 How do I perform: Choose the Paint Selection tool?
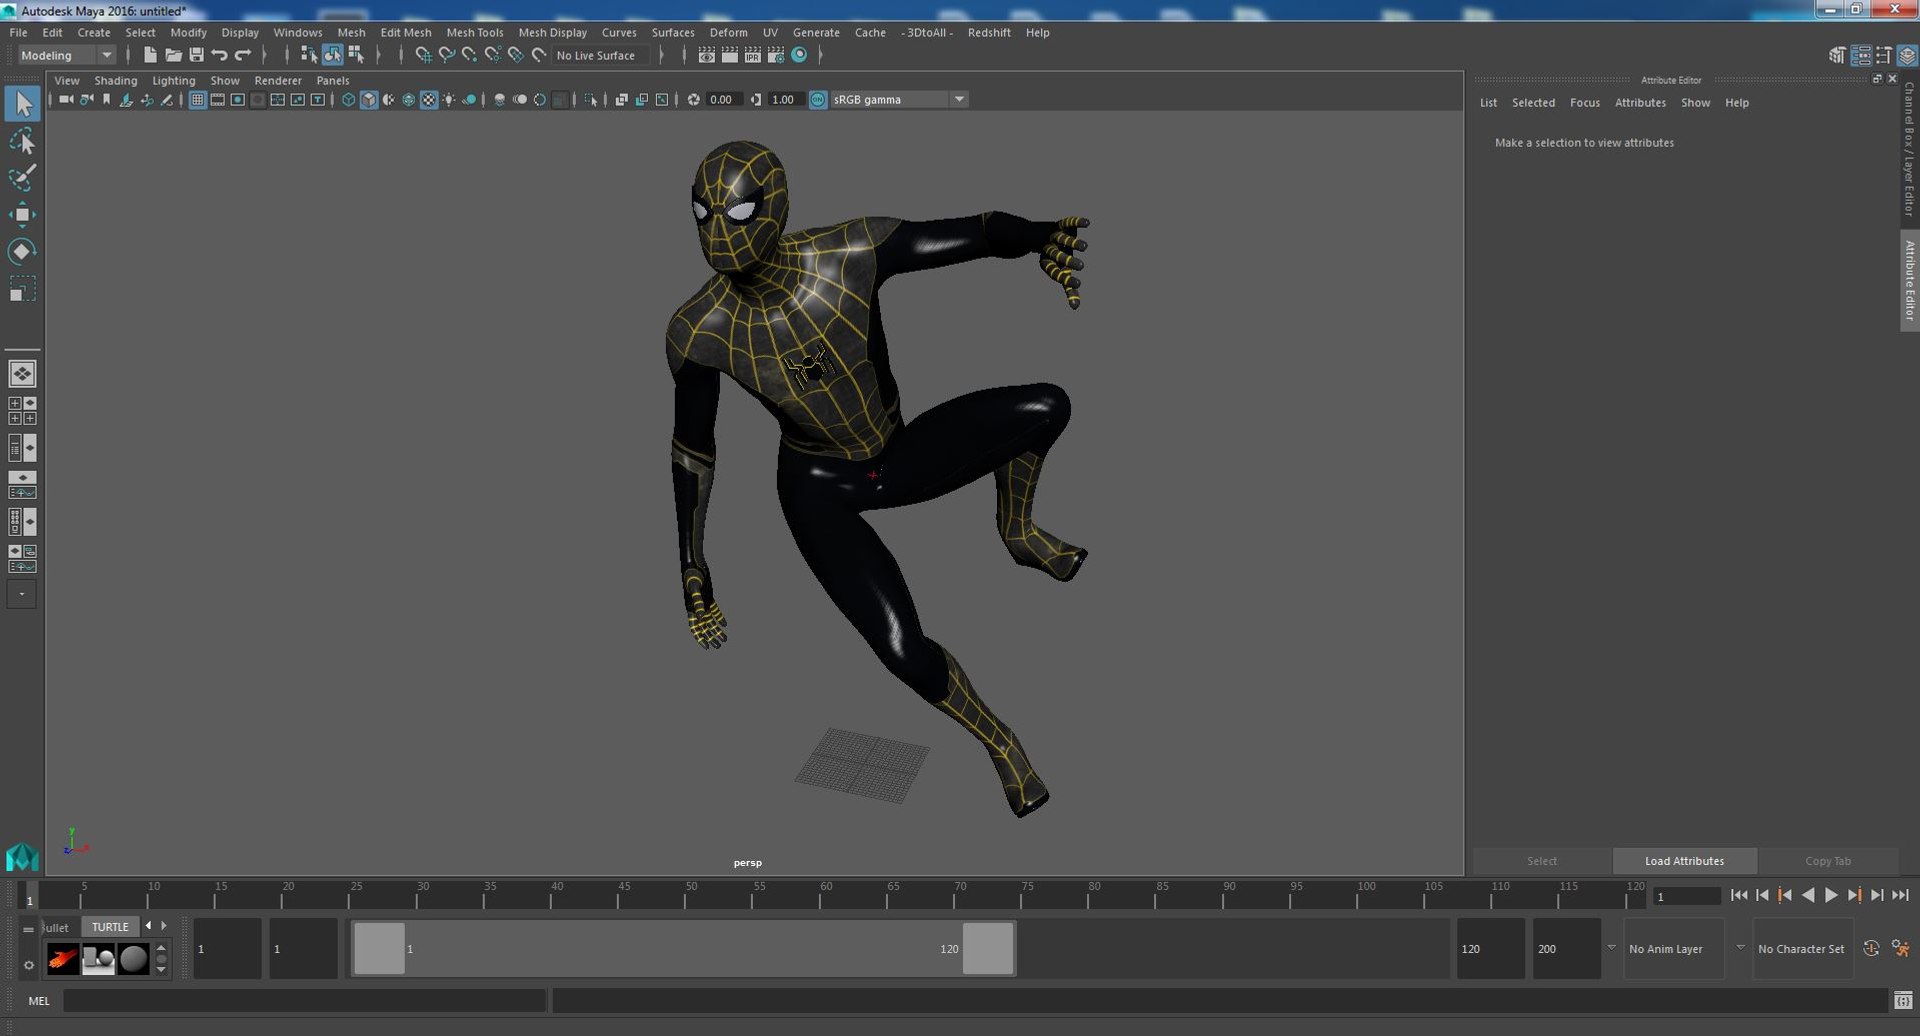22,178
